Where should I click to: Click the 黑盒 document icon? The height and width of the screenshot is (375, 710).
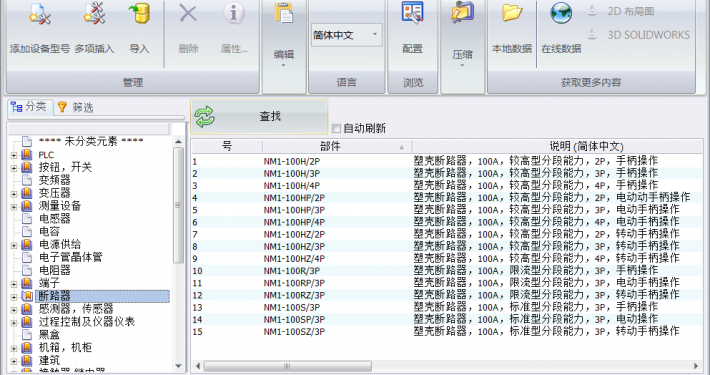[27, 335]
